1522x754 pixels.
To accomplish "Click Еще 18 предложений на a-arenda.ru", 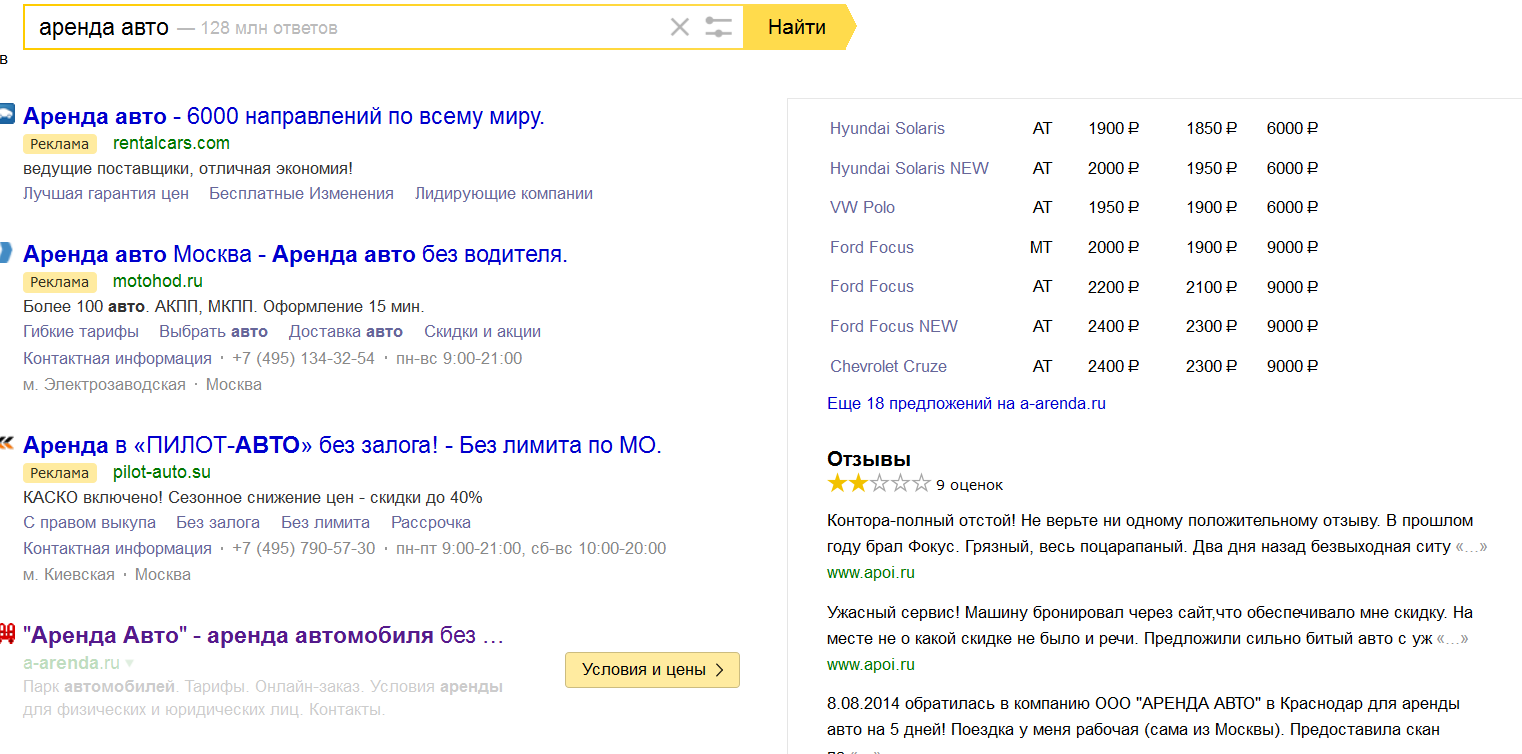I will [x=966, y=404].
